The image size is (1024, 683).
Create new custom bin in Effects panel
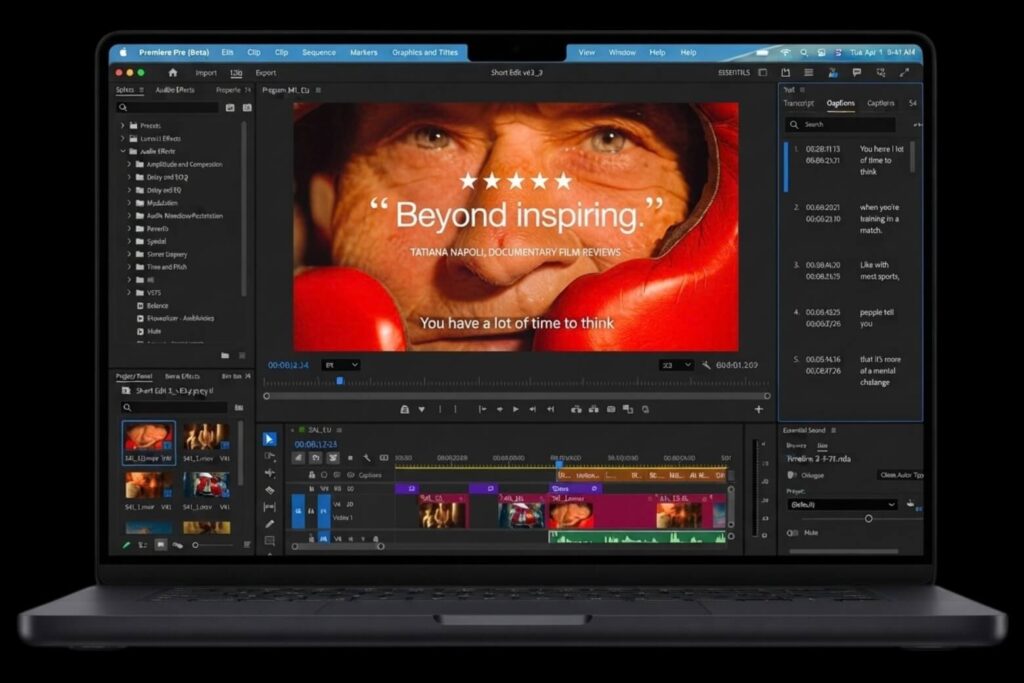click(x=225, y=355)
